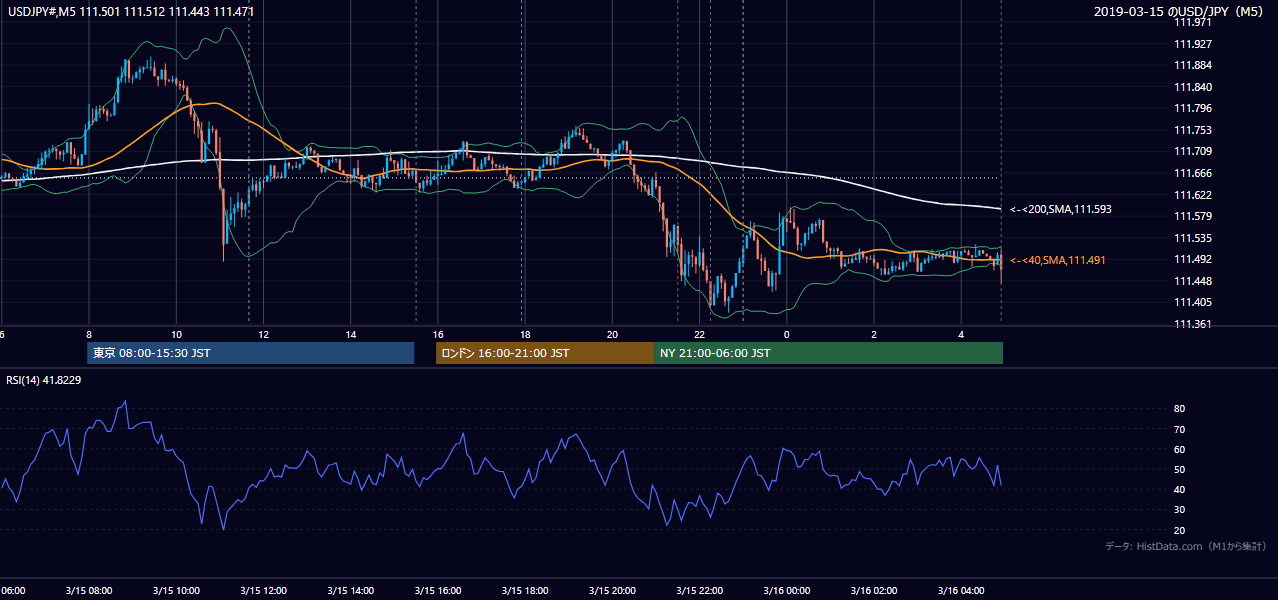This screenshot has height=600, width=1278.
Task: Click the 3/15 18:00 date label
Action: click(525, 590)
